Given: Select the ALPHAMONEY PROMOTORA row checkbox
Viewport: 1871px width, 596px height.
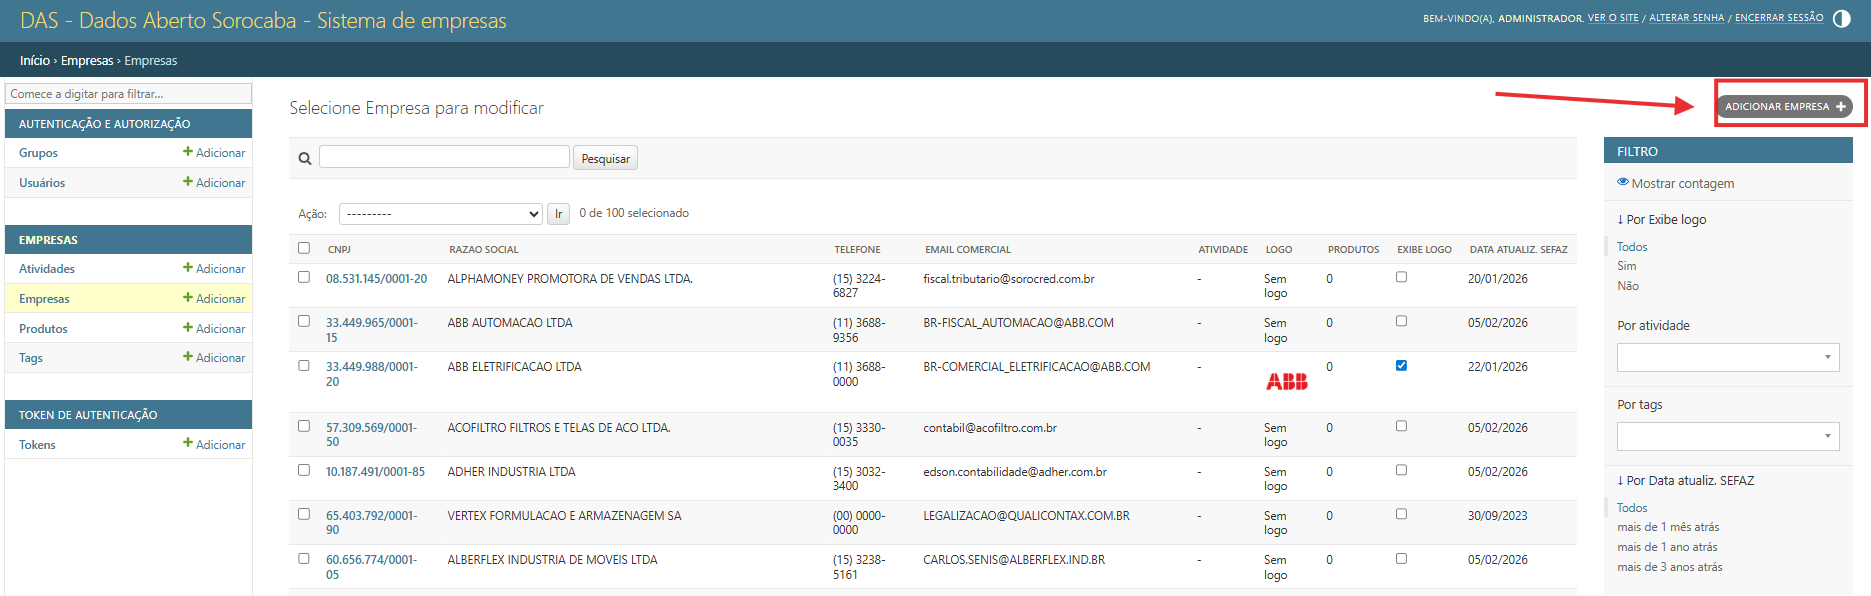Looking at the screenshot, I should point(304,277).
